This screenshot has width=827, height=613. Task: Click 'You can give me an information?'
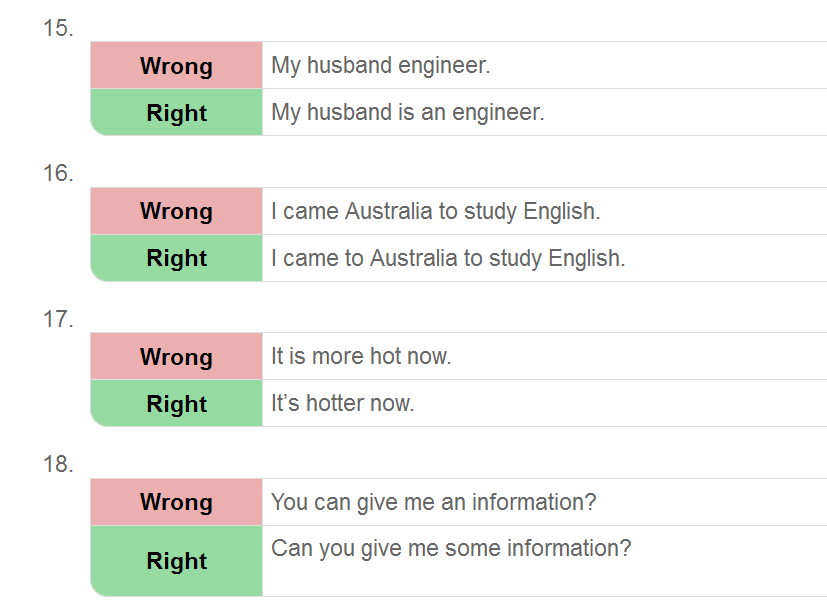(x=434, y=502)
